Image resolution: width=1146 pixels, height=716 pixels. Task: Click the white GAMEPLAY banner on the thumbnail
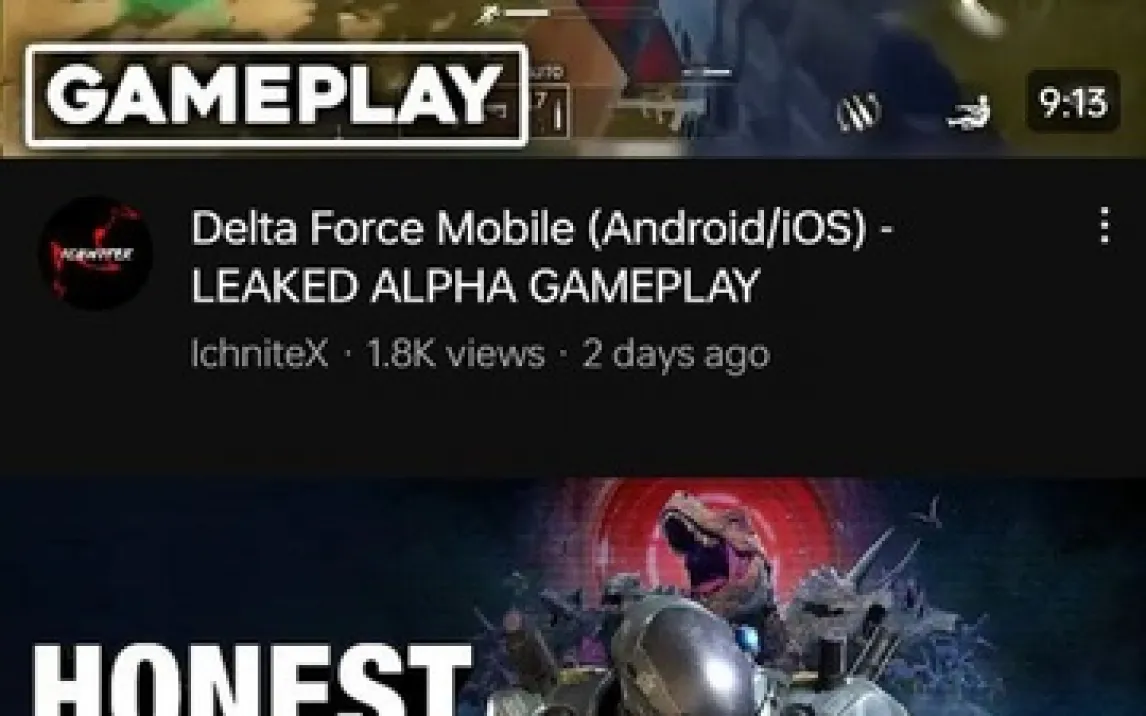point(276,96)
